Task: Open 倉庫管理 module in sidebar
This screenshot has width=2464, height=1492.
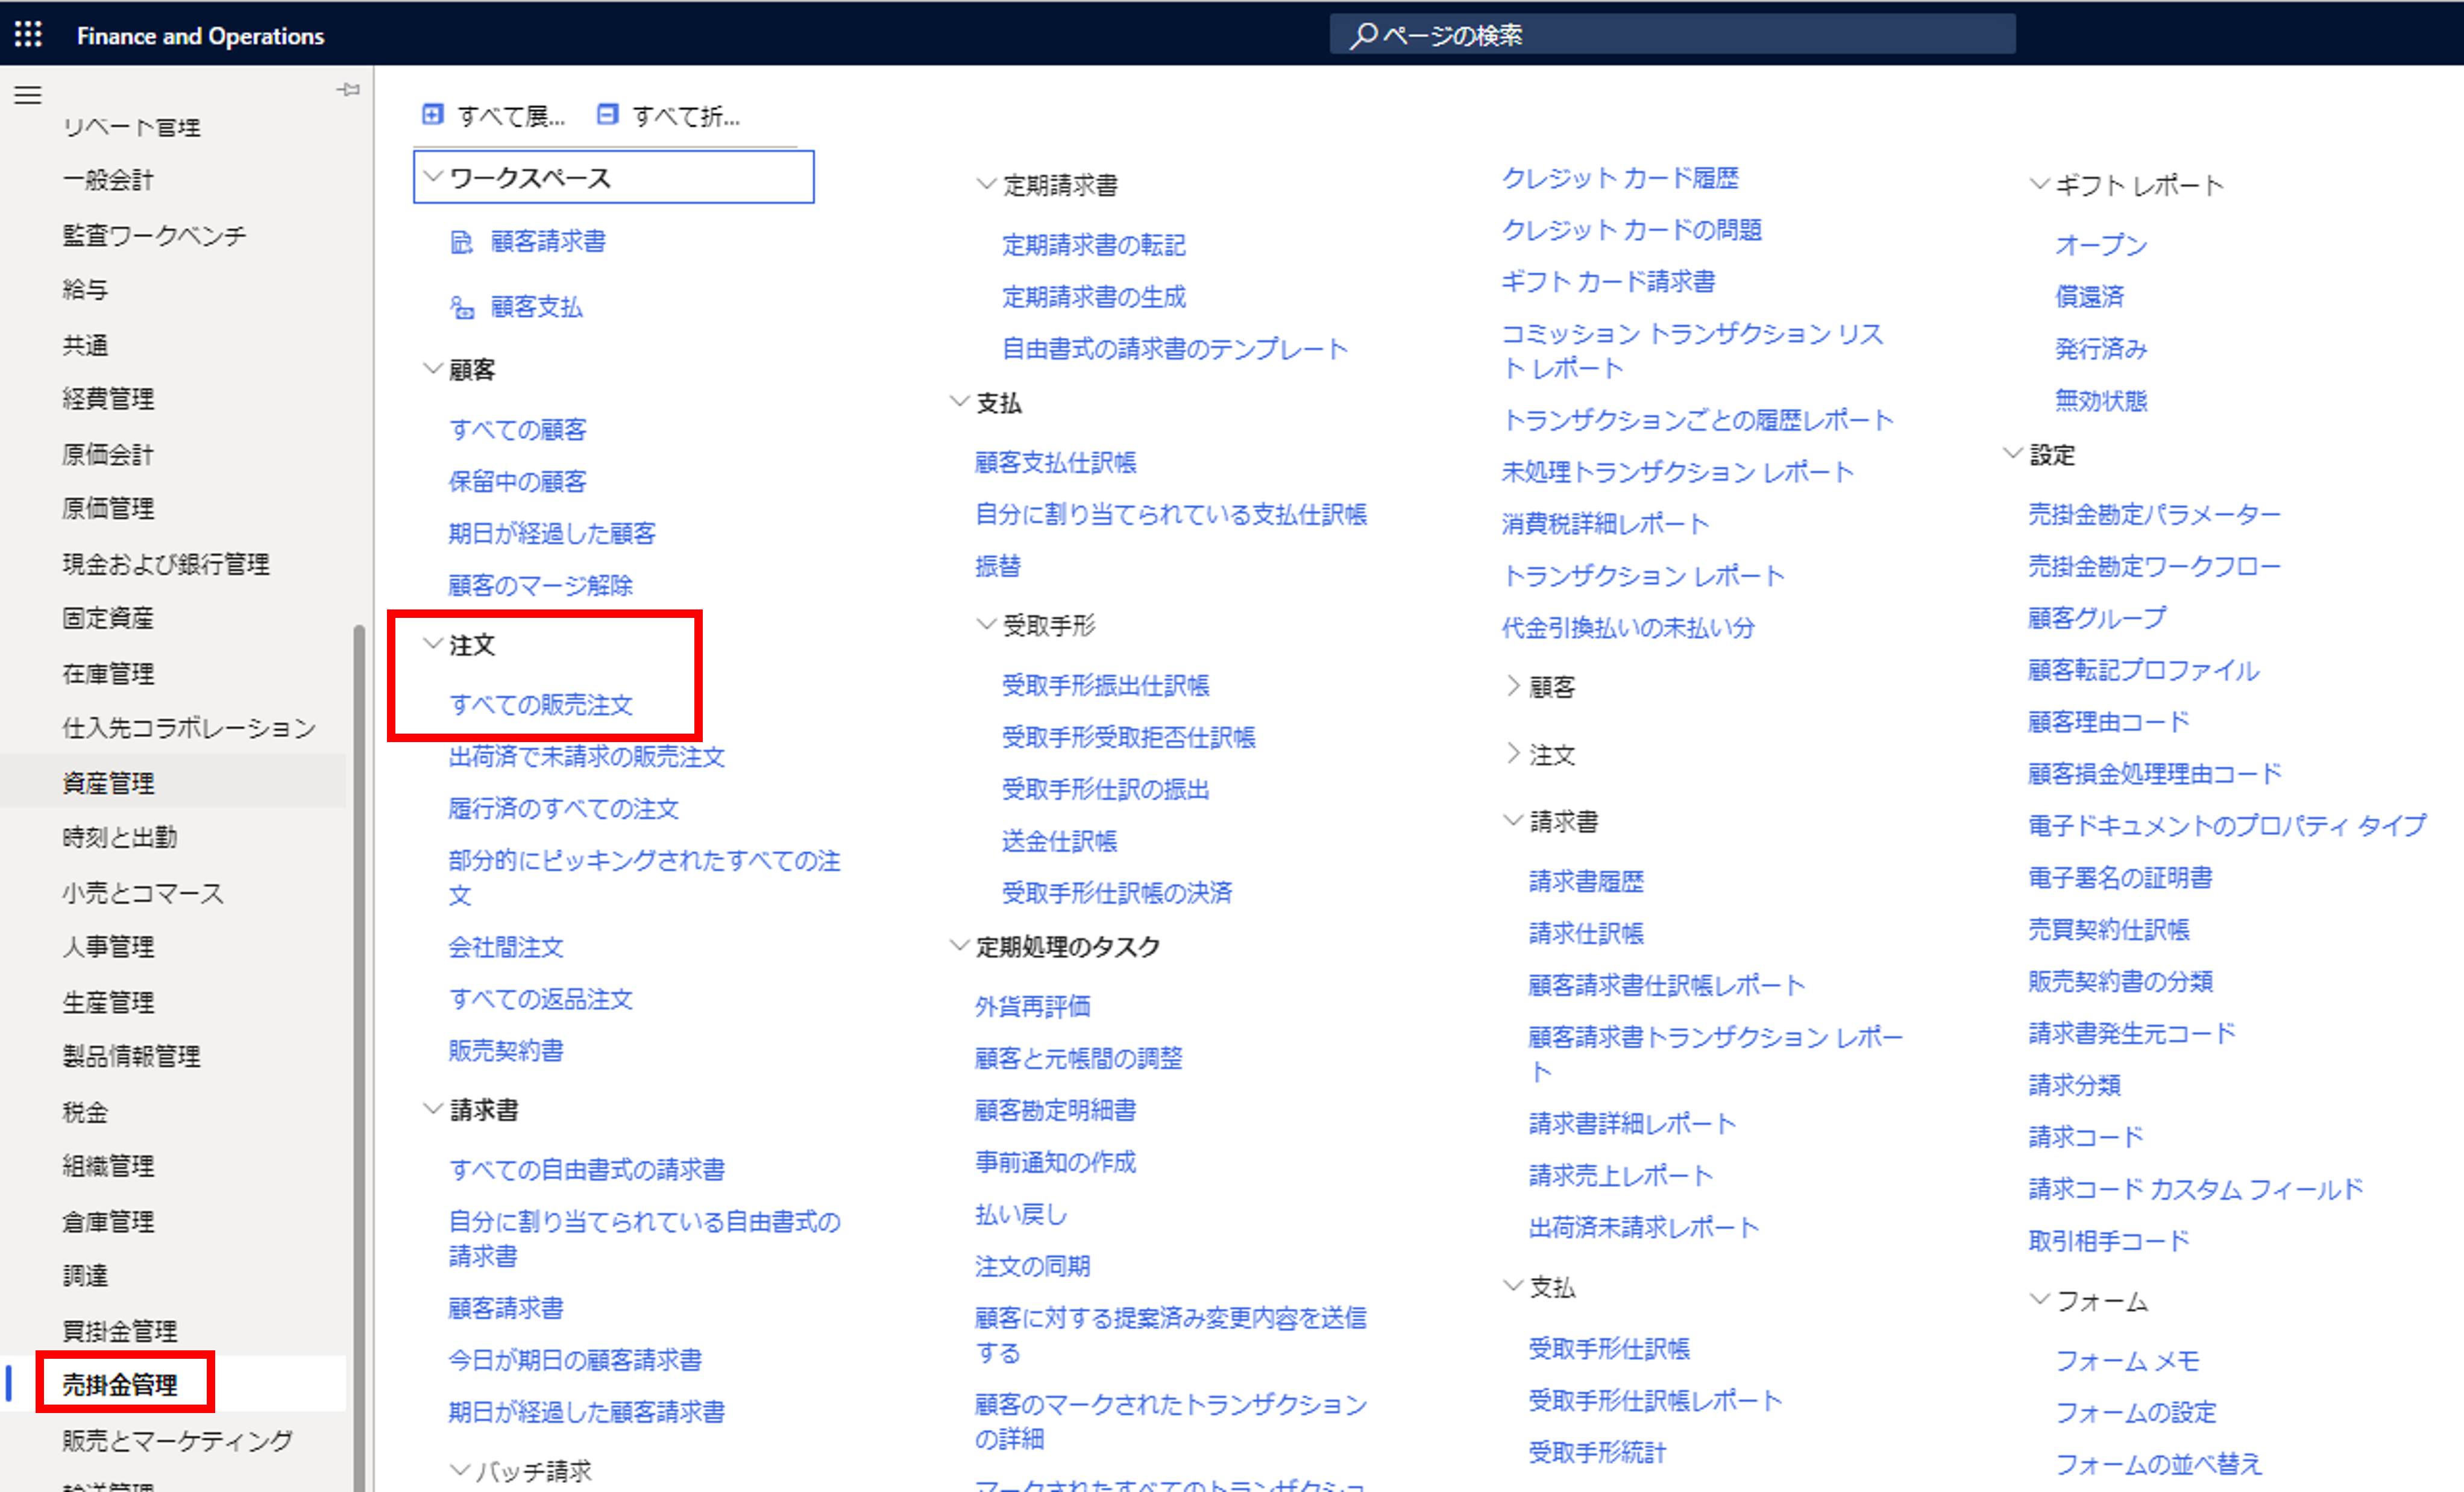Action: click(108, 1221)
